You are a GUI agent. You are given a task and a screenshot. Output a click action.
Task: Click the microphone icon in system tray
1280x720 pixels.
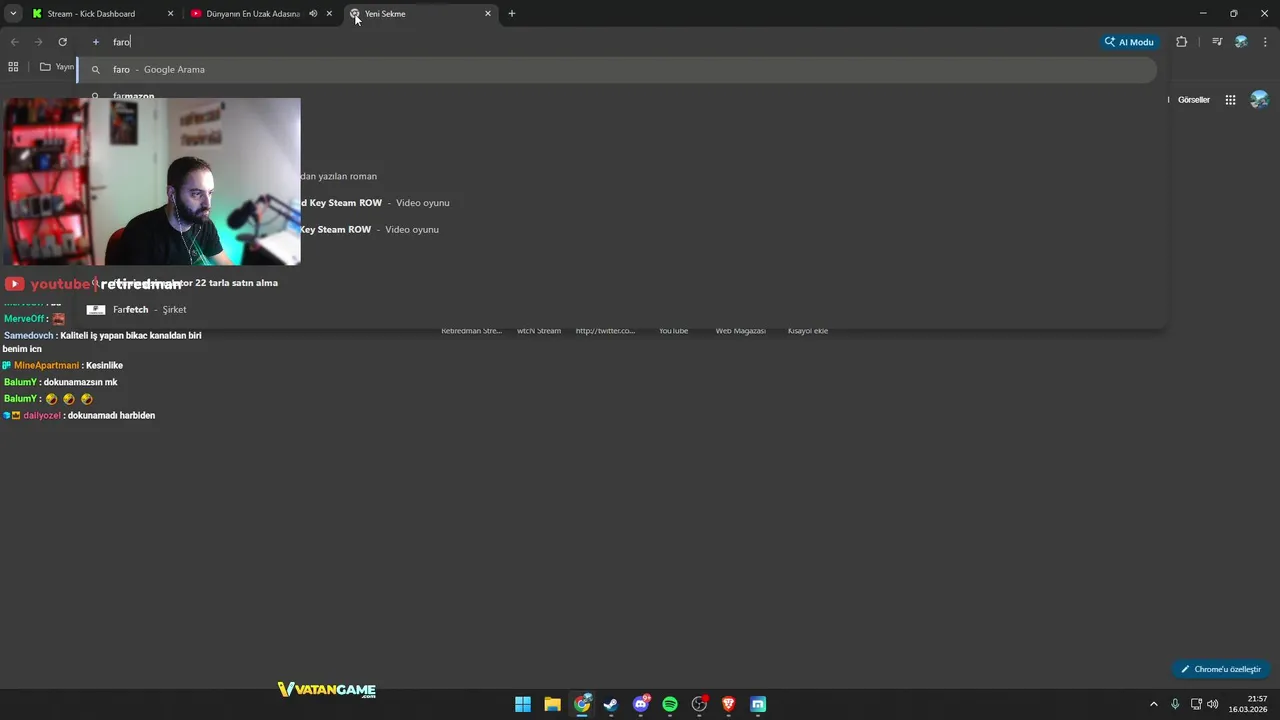click(1175, 704)
